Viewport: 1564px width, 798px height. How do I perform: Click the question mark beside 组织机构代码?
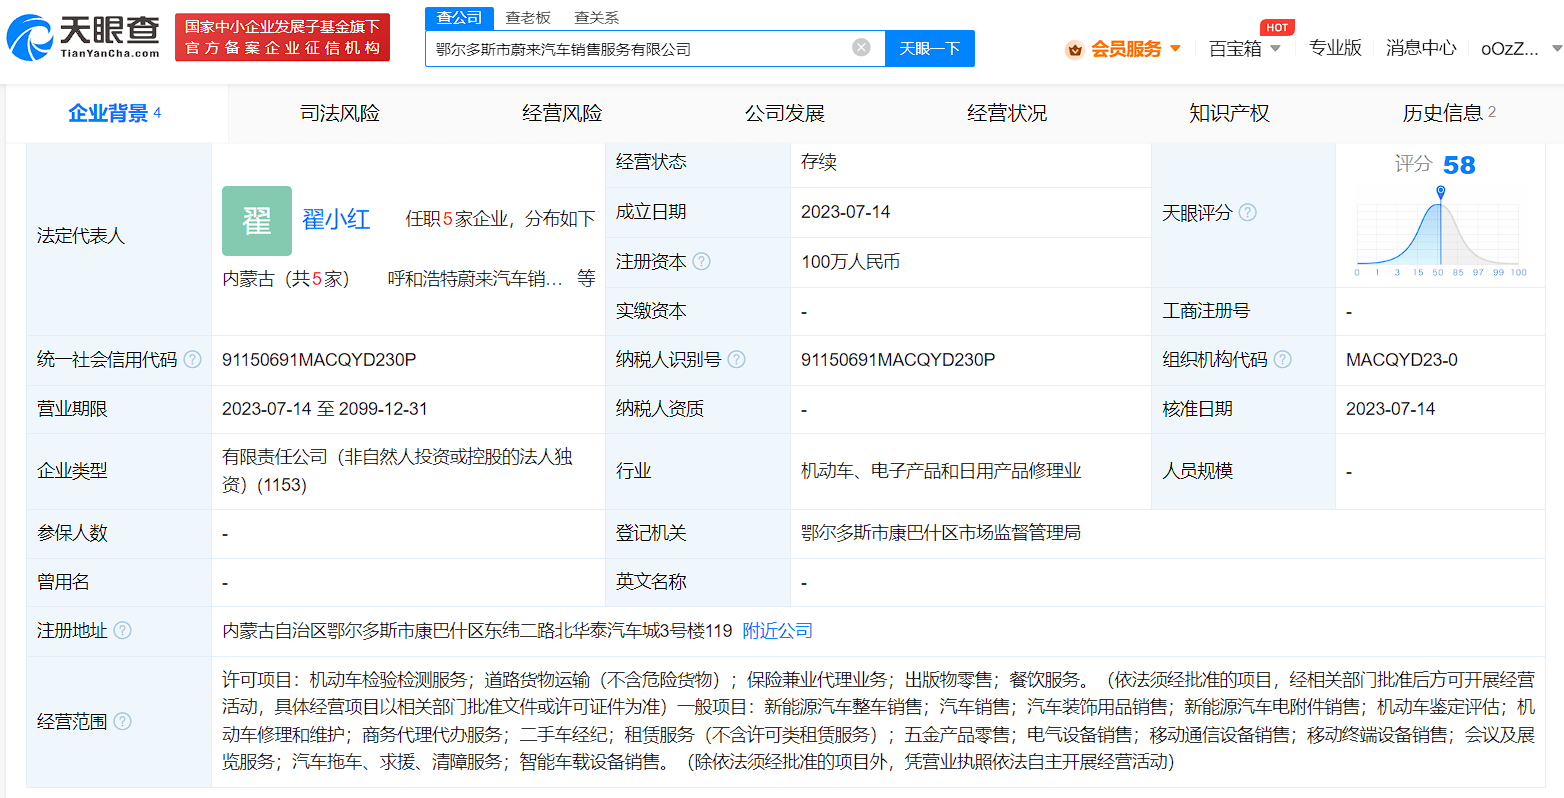click(1283, 359)
